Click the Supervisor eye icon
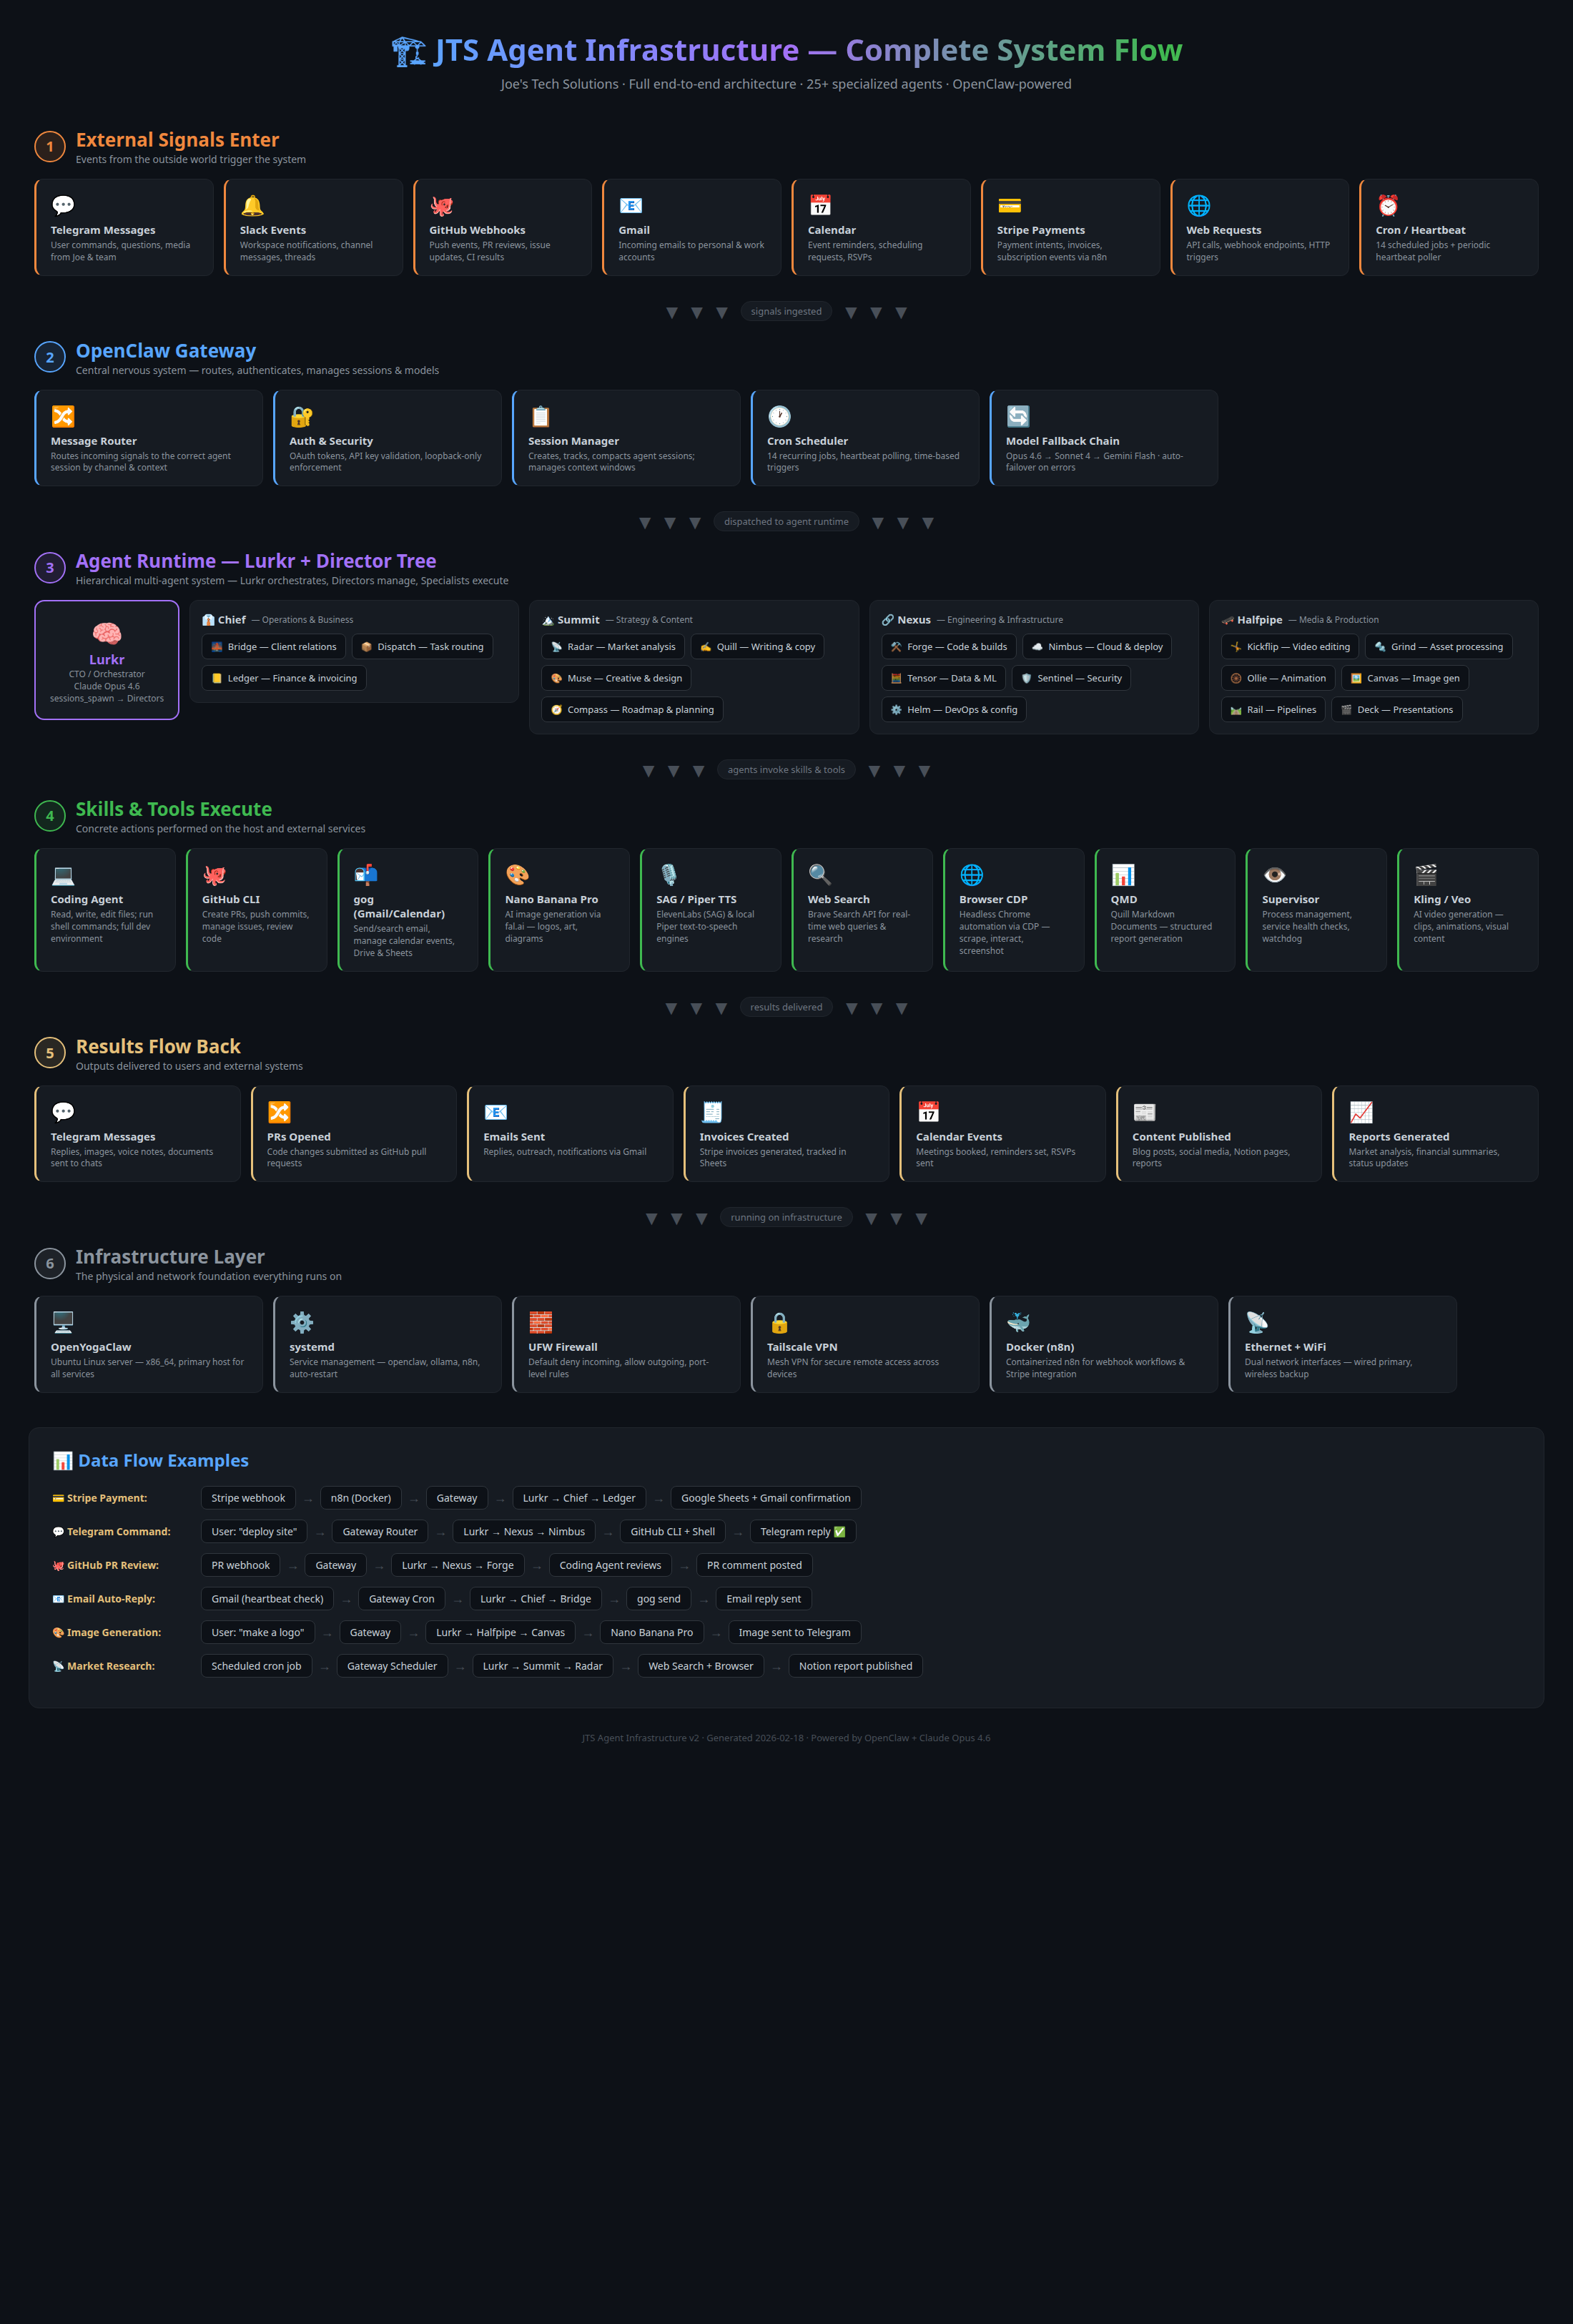The width and height of the screenshot is (1573, 2324). [1274, 874]
